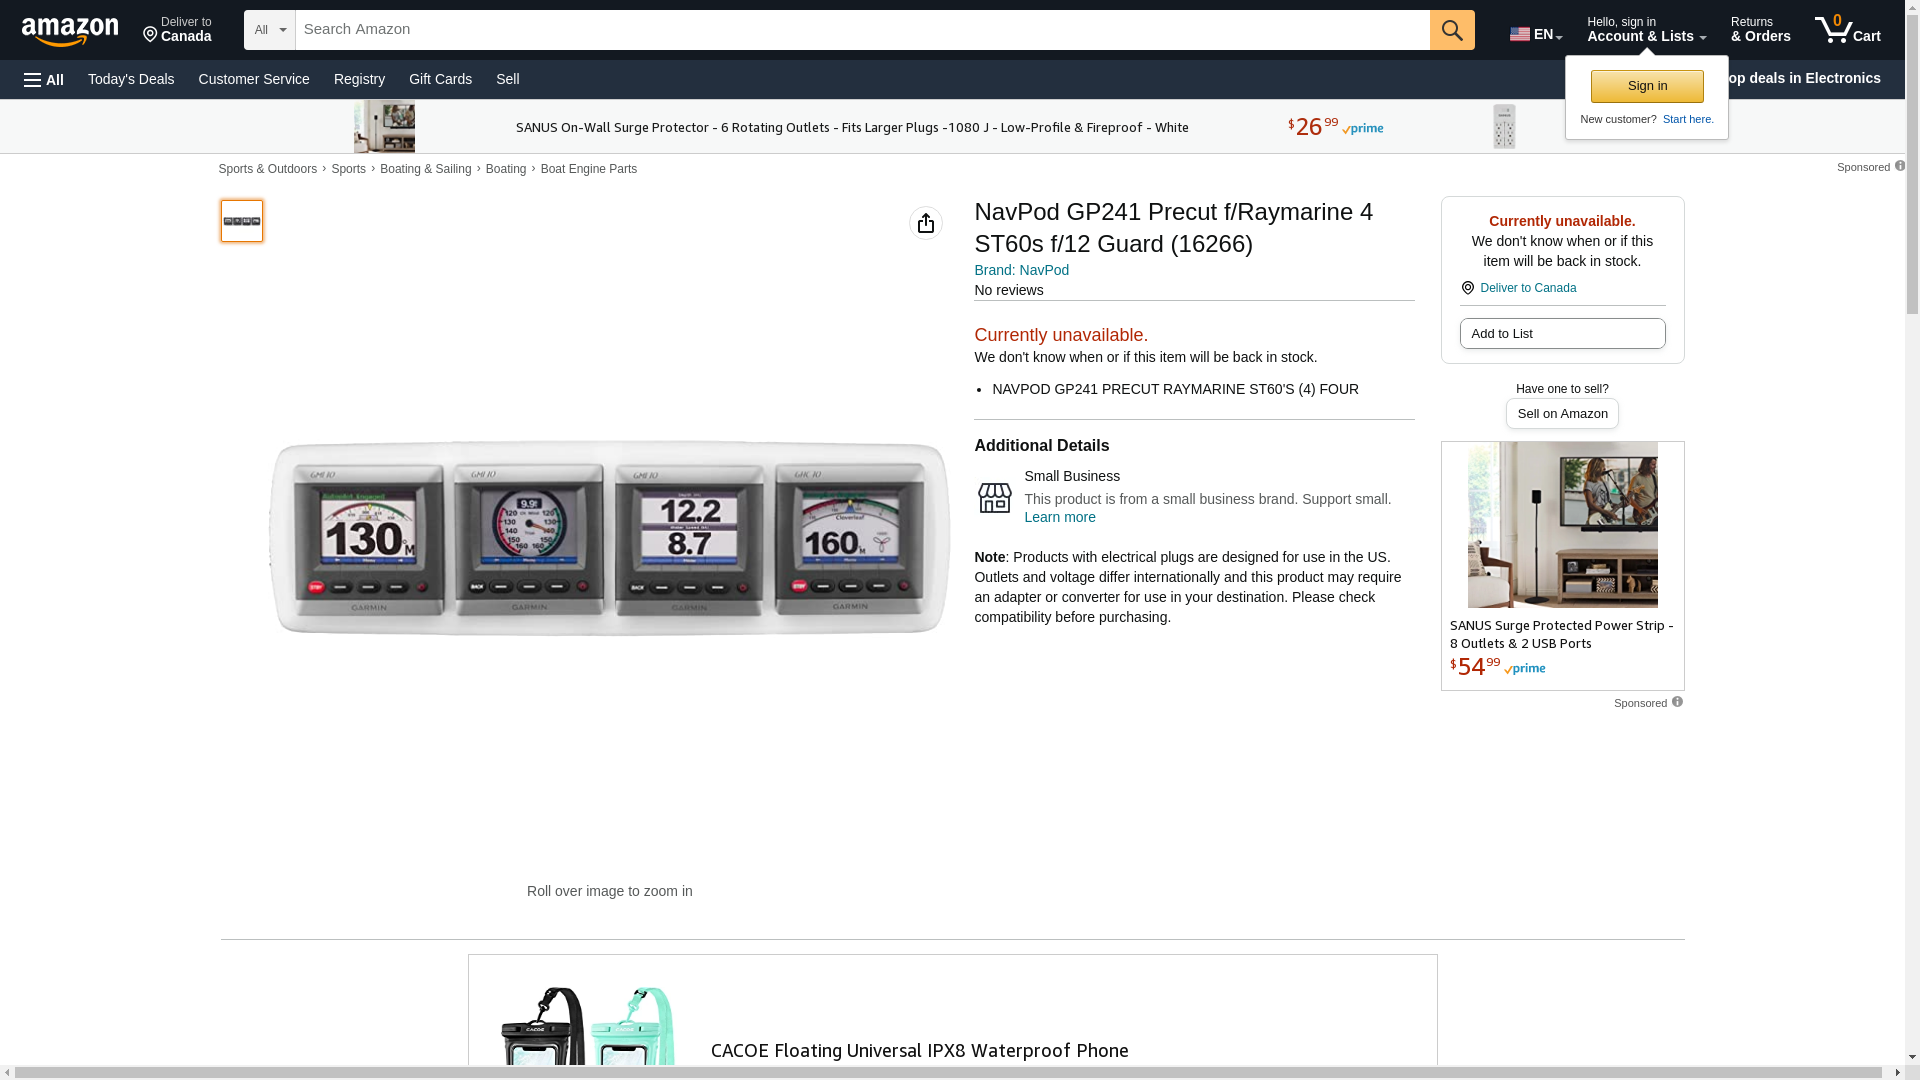Click the Sell on Amazon button
The width and height of the screenshot is (1920, 1080).
coord(1562,413)
